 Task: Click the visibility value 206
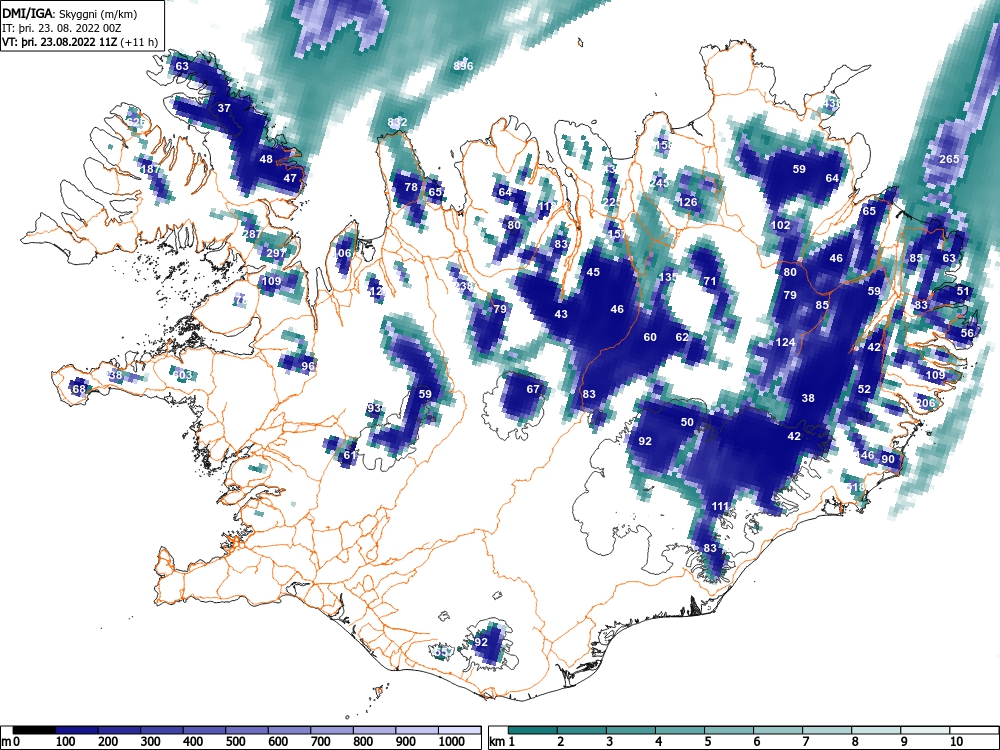[x=925, y=402]
